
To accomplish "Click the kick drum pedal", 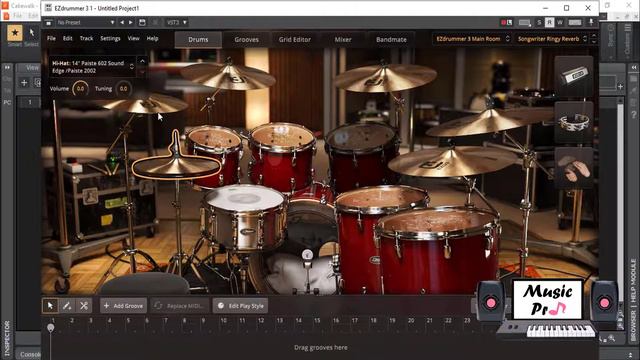I will tap(308, 271).
